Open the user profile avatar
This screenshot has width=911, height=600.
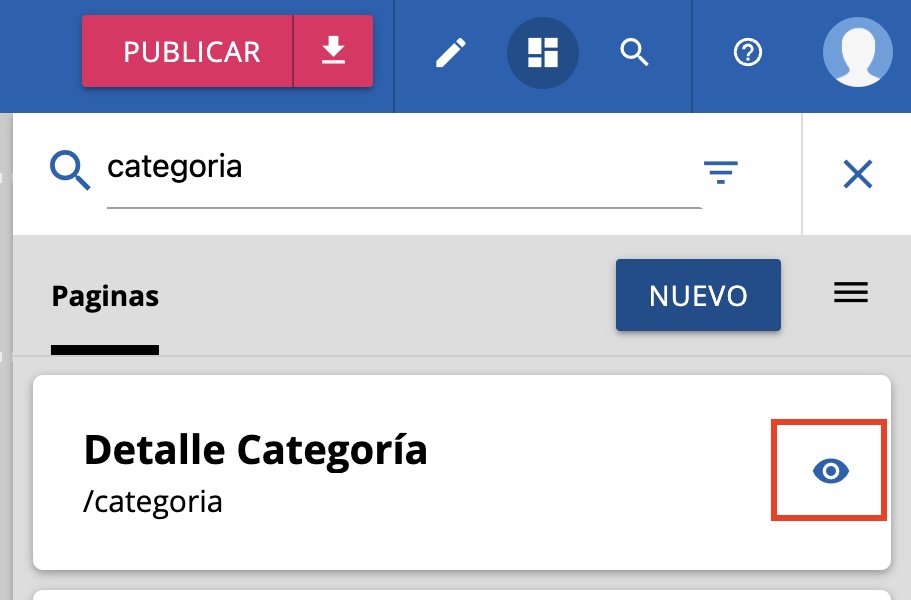[857, 52]
